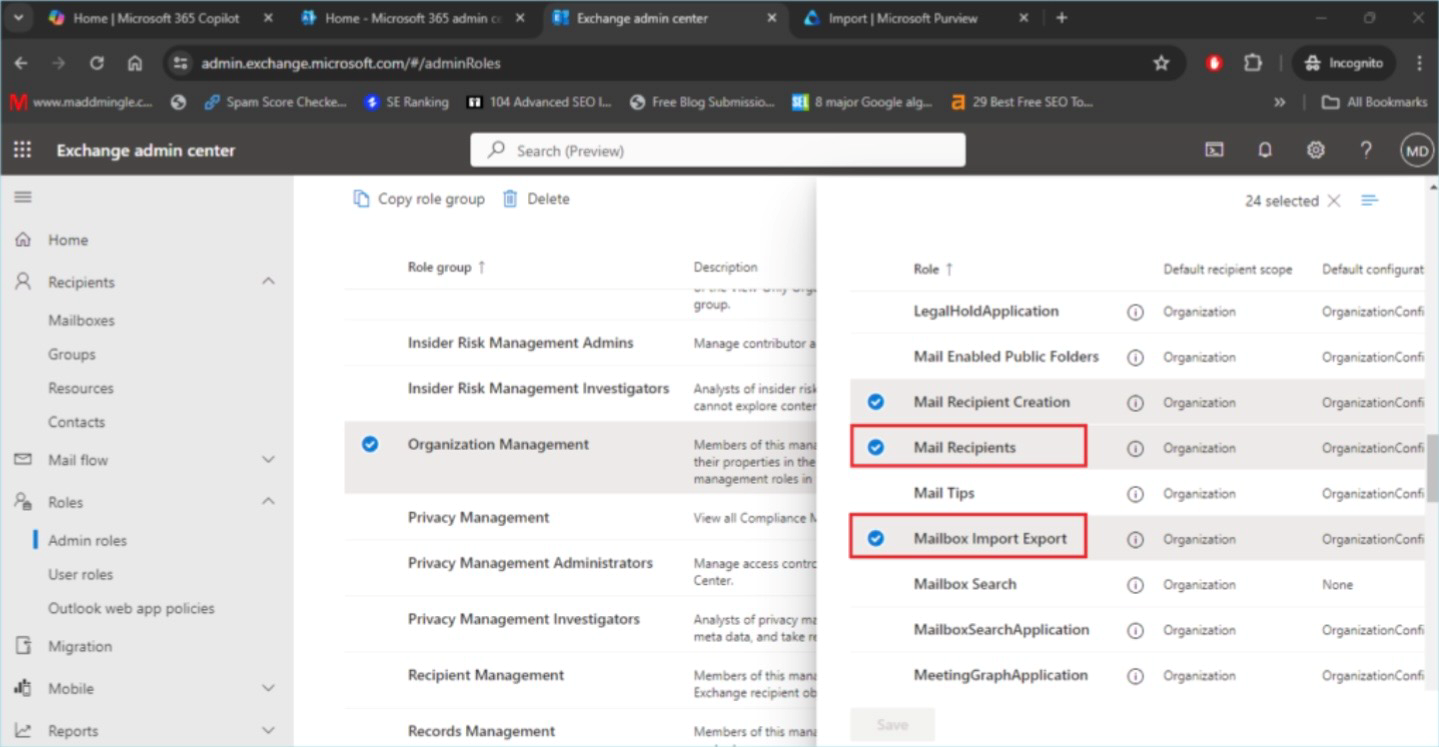This screenshot has width=1439, height=747.
Task: Open the browser extensions puzzle icon
Action: pyautogui.click(x=1253, y=63)
